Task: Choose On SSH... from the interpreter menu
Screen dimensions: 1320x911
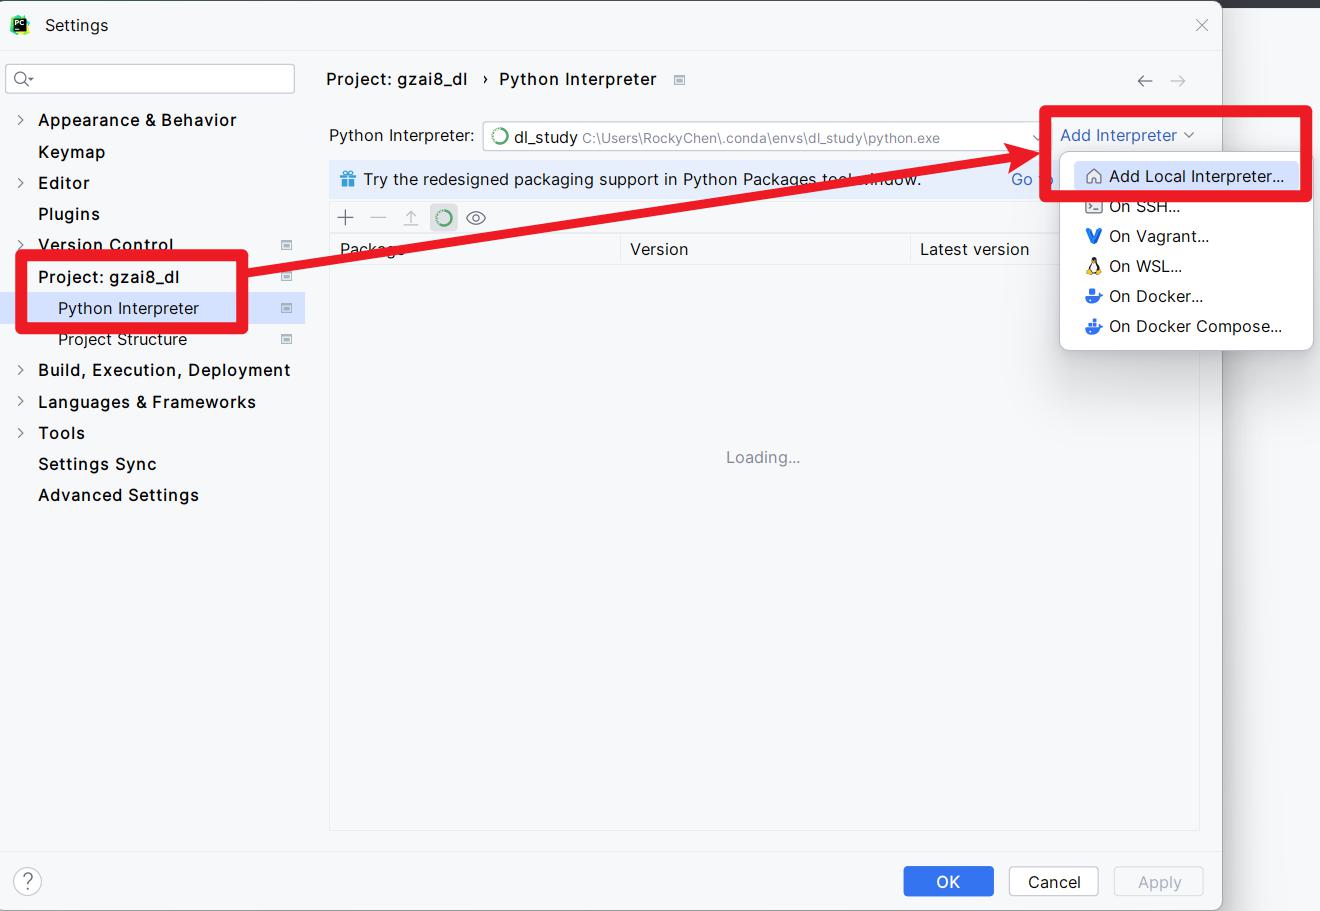Action: (1186, 206)
